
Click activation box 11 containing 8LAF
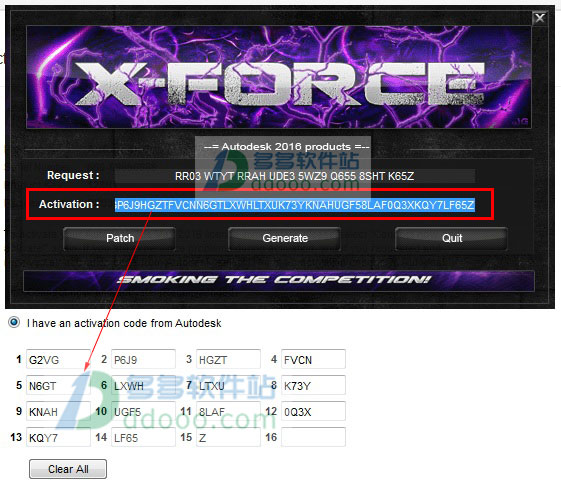click(228, 411)
